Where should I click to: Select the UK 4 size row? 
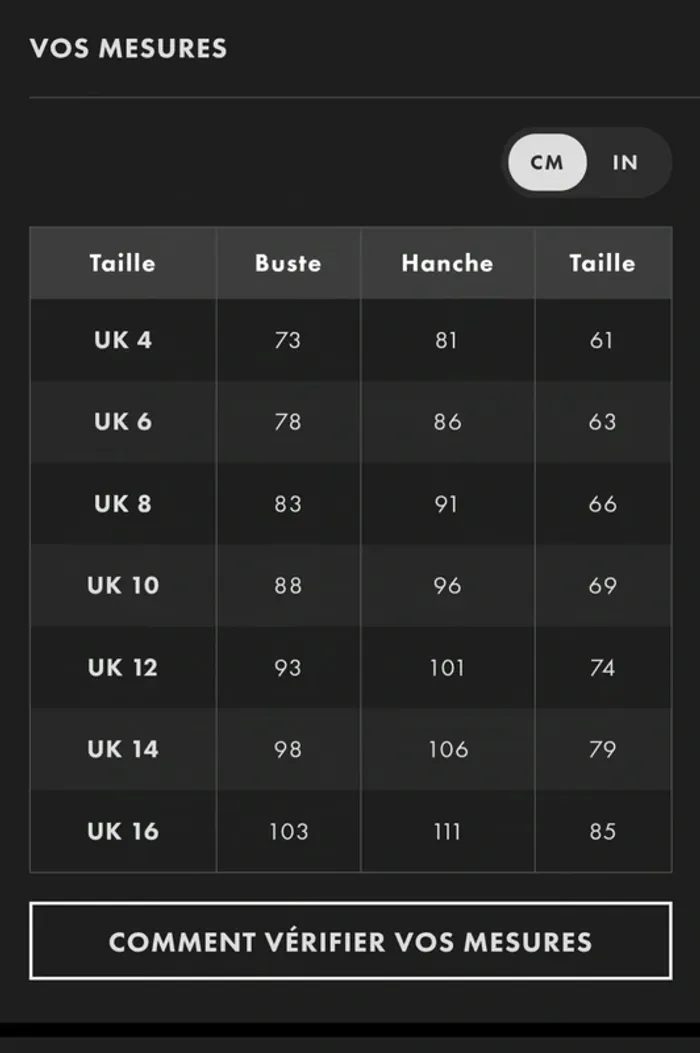pos(123,340)
